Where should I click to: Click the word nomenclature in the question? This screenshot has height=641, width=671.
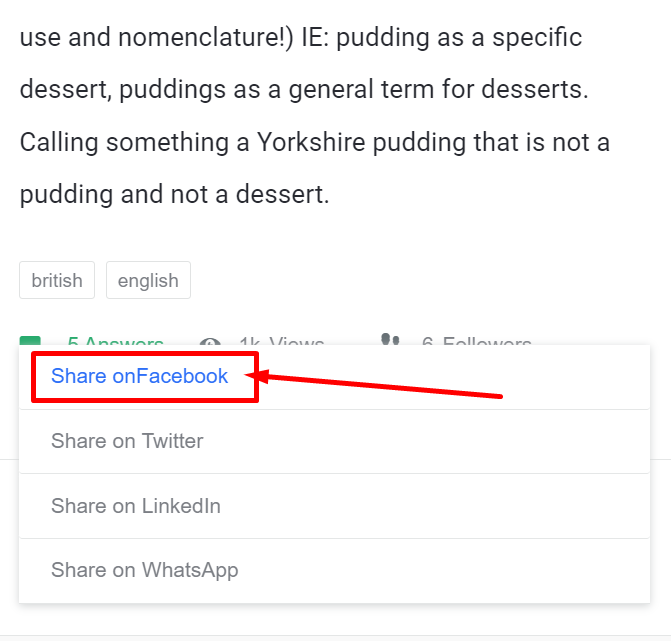click(200, 37)
